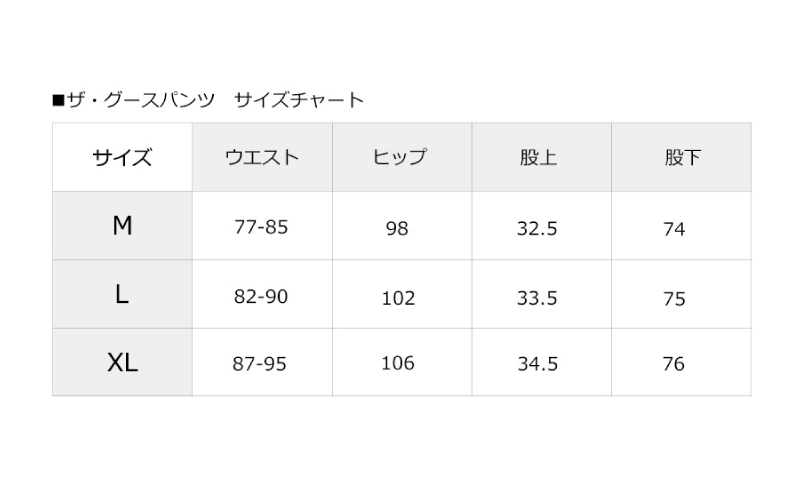Select inseam value 74
Screen dimensions: 800x480
674,229
